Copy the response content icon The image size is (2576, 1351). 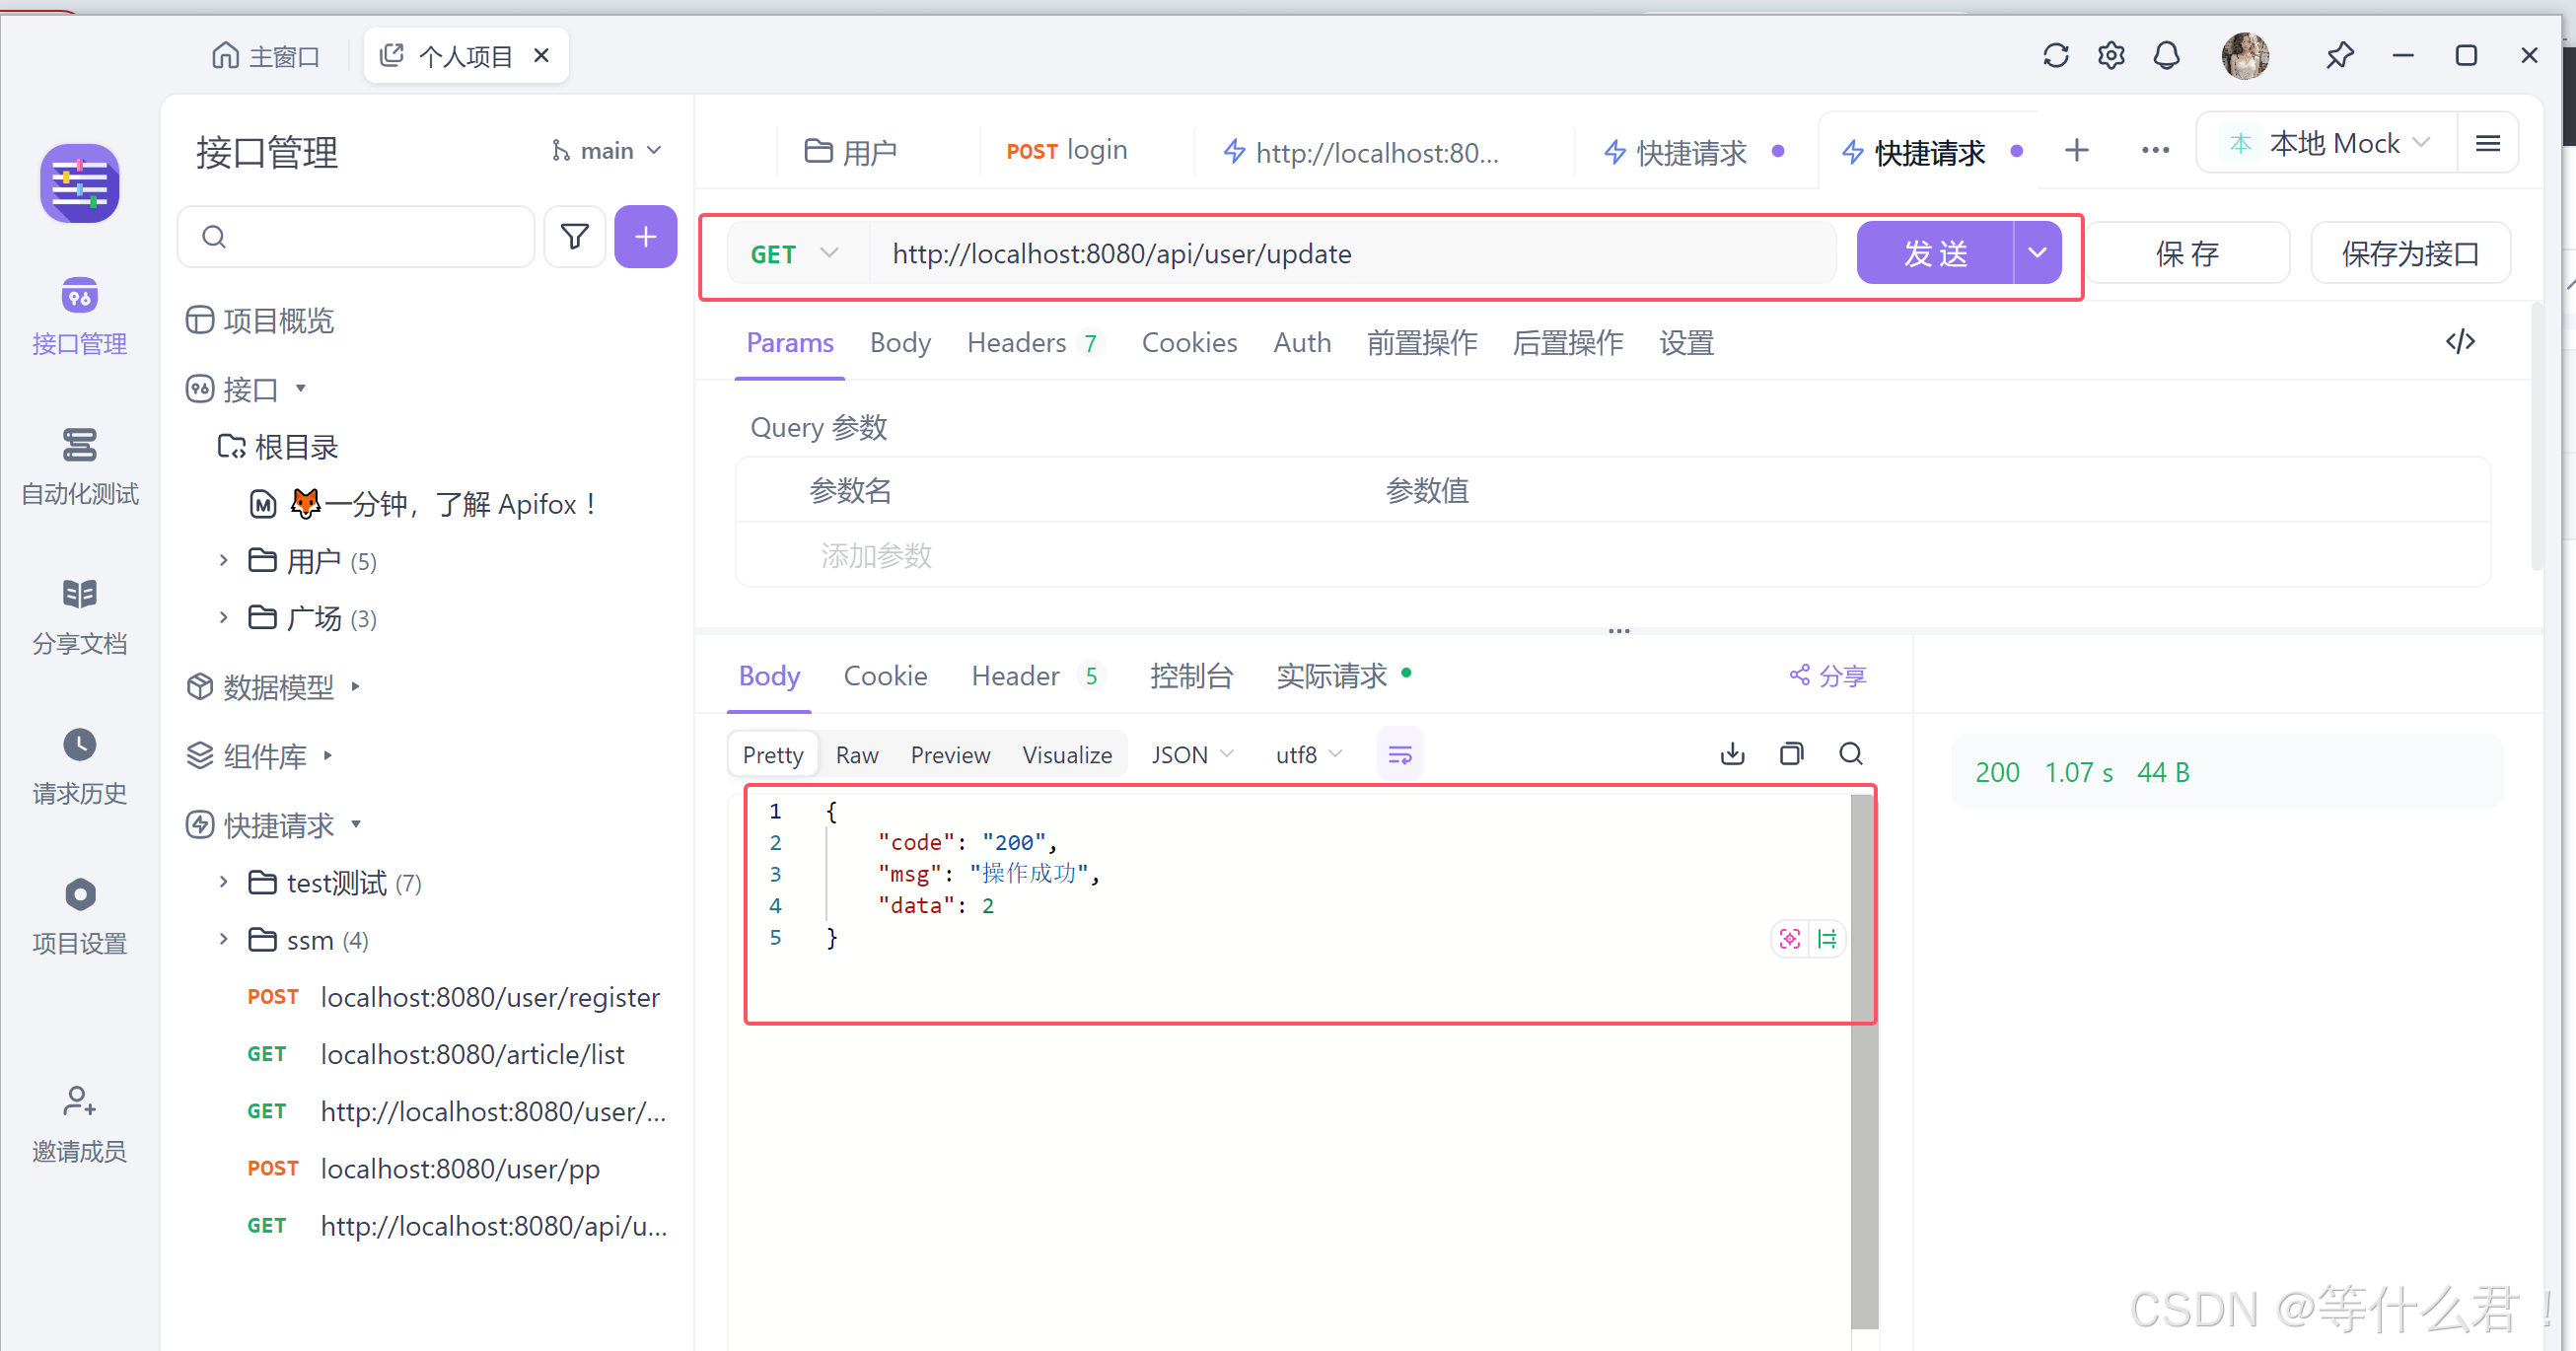[1791, 754]
